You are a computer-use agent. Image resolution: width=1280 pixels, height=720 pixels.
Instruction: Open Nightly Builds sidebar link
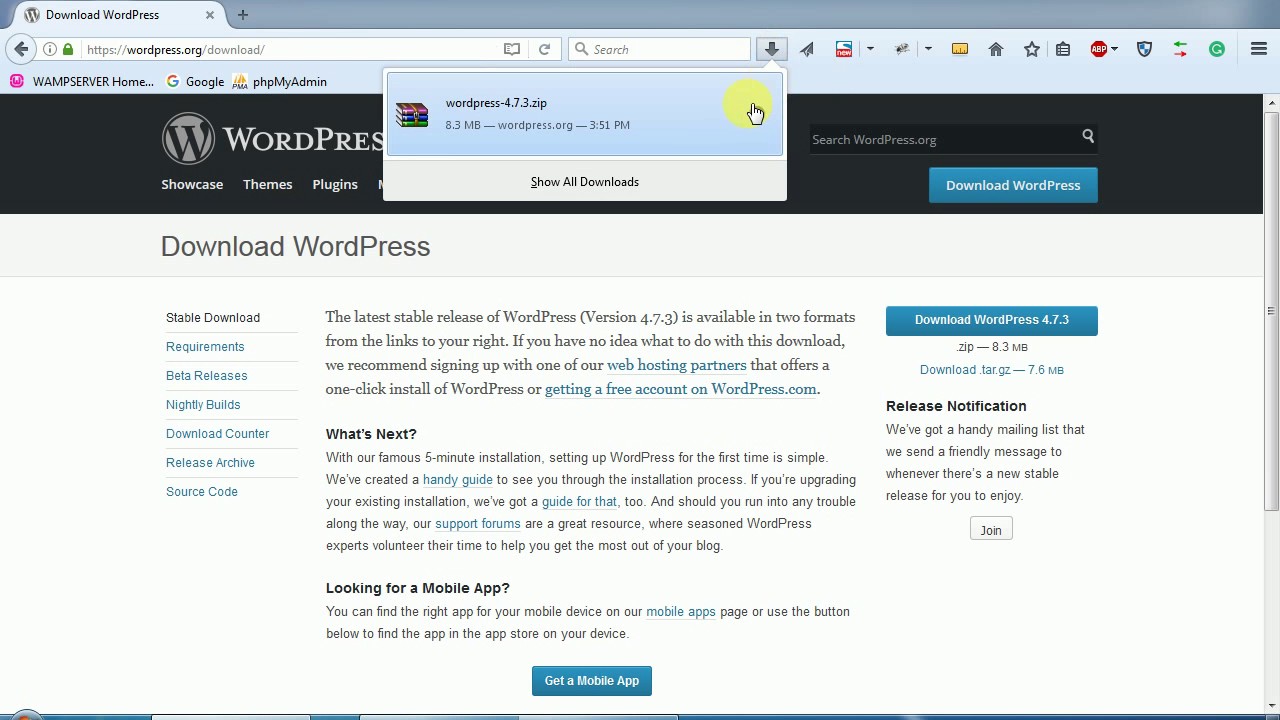[x=203, y=404]
